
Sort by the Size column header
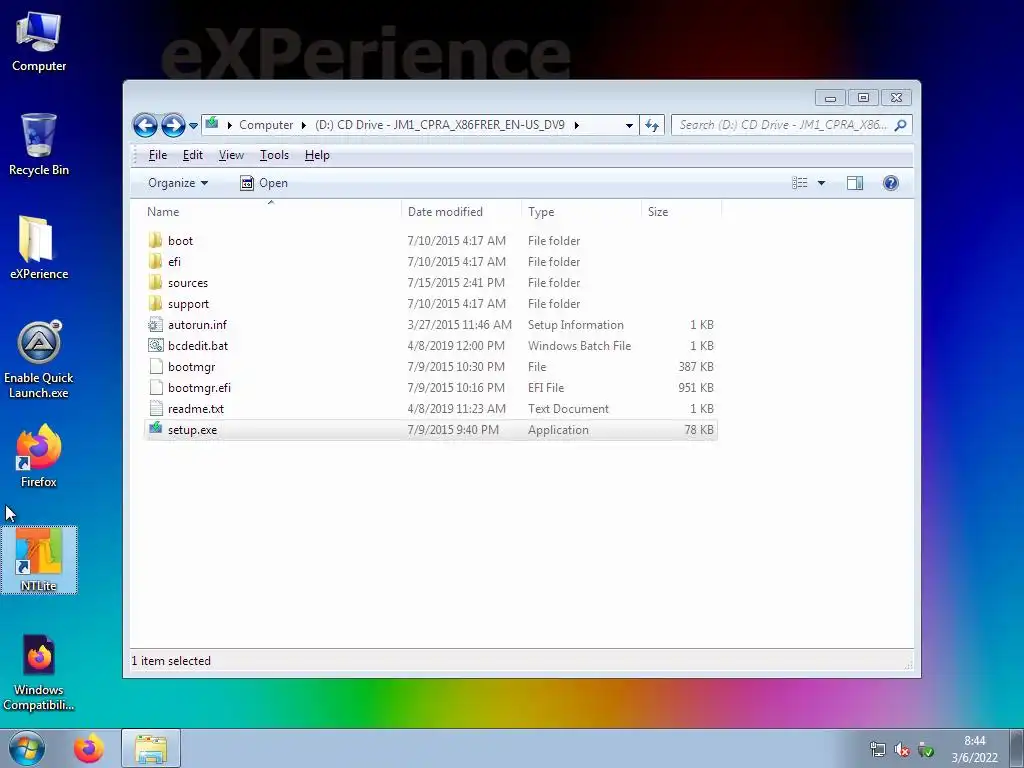pos(681,212)
